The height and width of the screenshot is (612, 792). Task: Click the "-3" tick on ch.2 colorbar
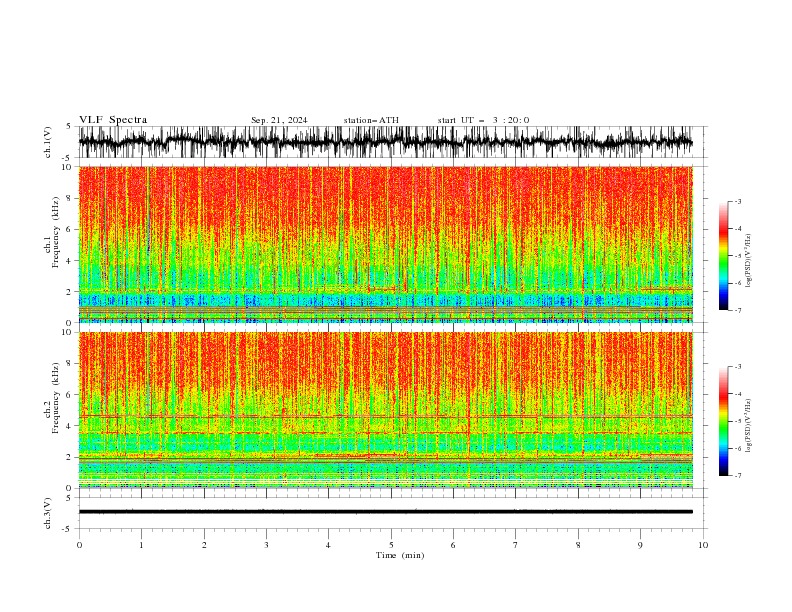[737, 367]
